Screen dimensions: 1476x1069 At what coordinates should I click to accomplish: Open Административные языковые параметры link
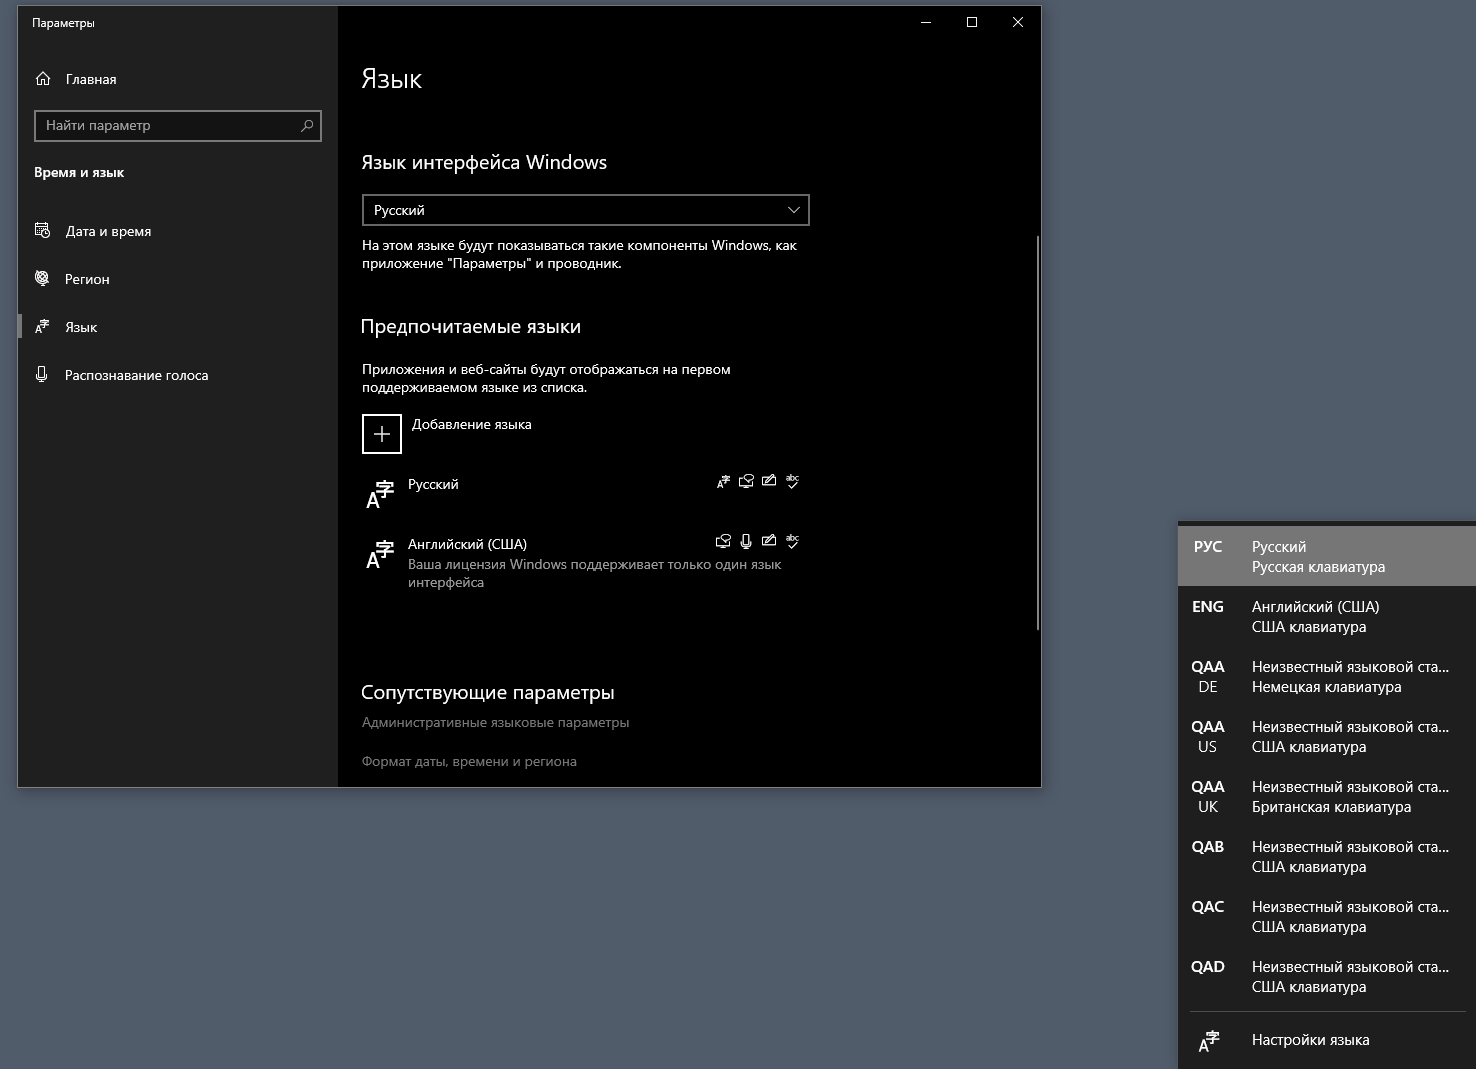pyautogui.click(x=495, y=722)
